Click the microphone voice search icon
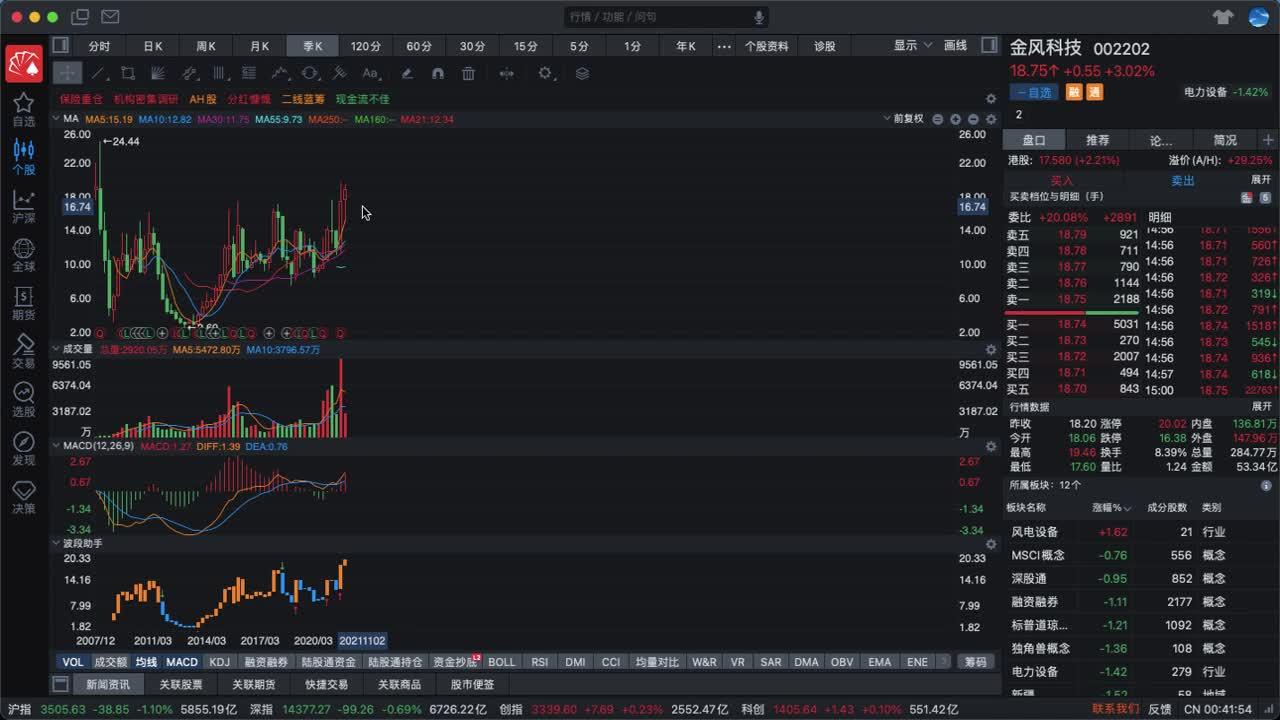Image resolution: width=1280 pixels, height=720 pixels. click(759, 17)
